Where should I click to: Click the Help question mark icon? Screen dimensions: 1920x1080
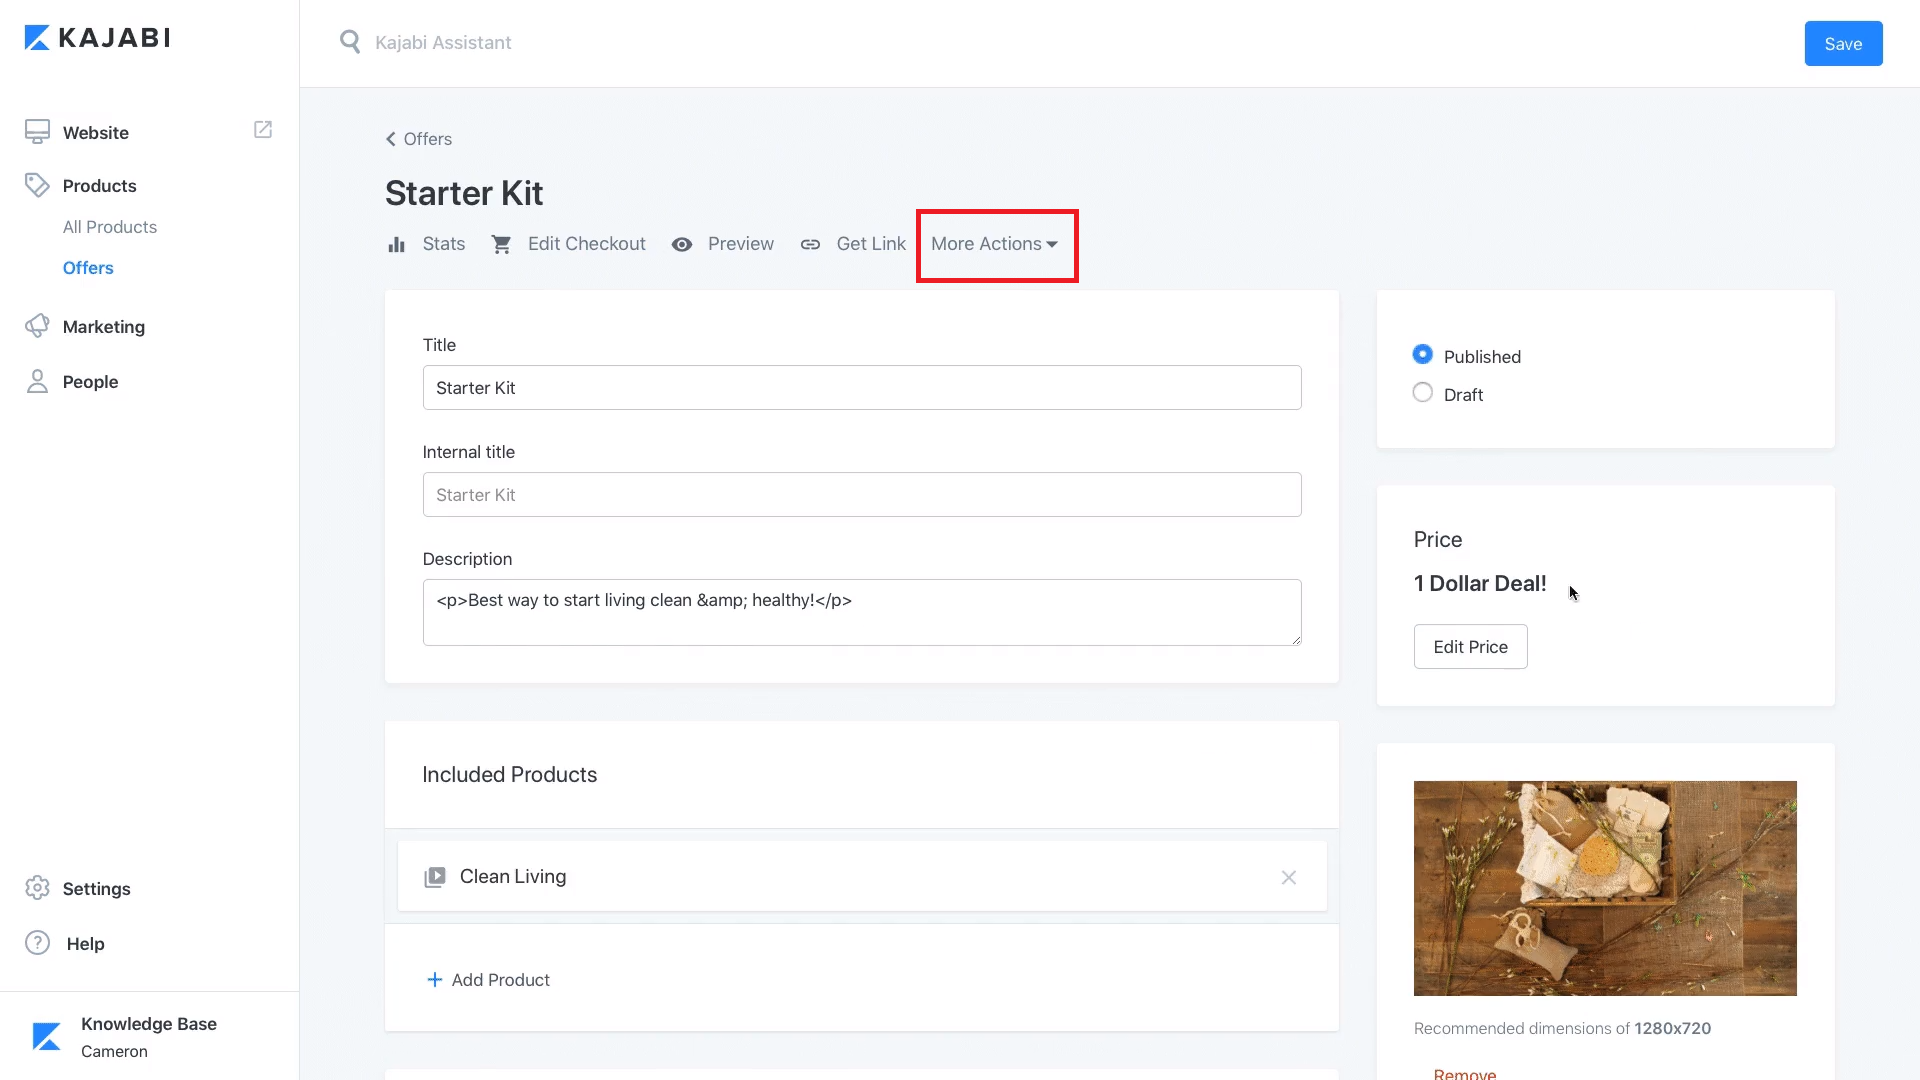(x=37, y=943)
